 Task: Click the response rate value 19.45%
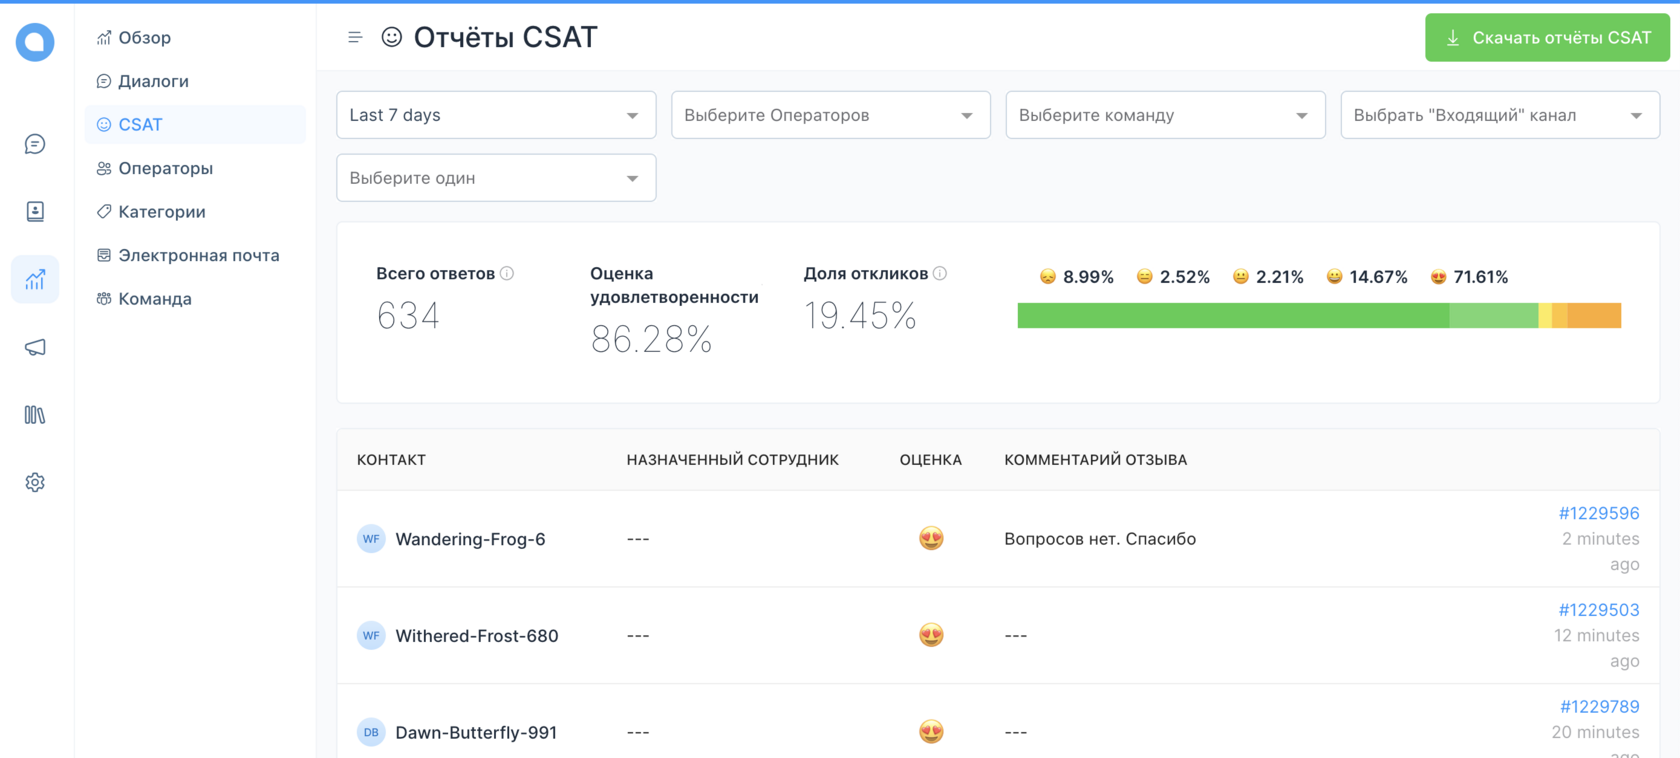pos(860,316)
